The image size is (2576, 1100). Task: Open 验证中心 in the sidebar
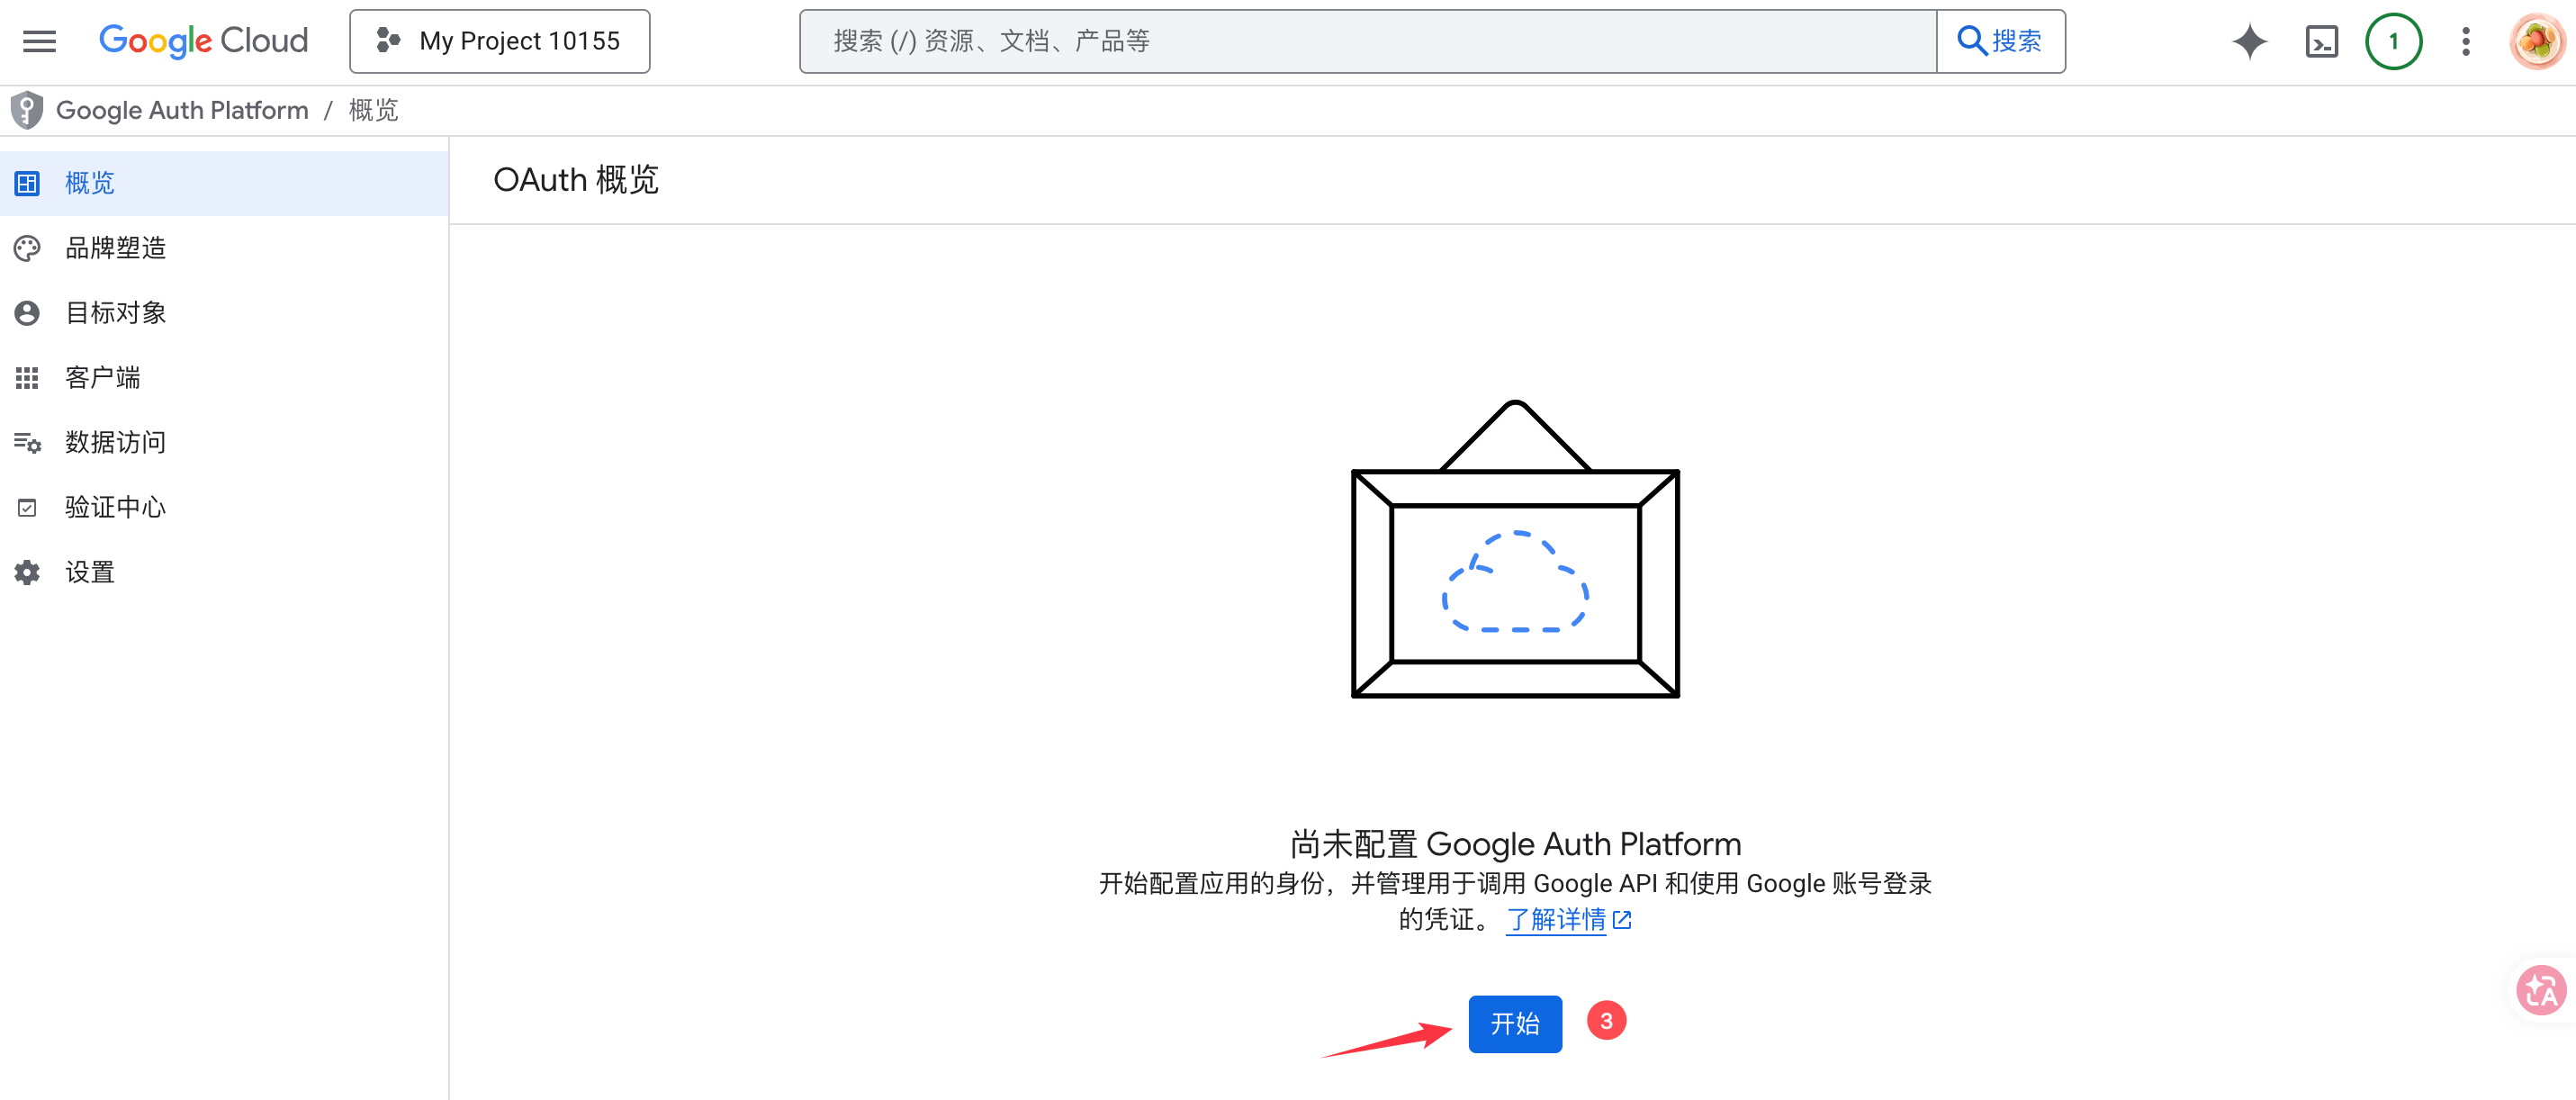tap(224, 507)
